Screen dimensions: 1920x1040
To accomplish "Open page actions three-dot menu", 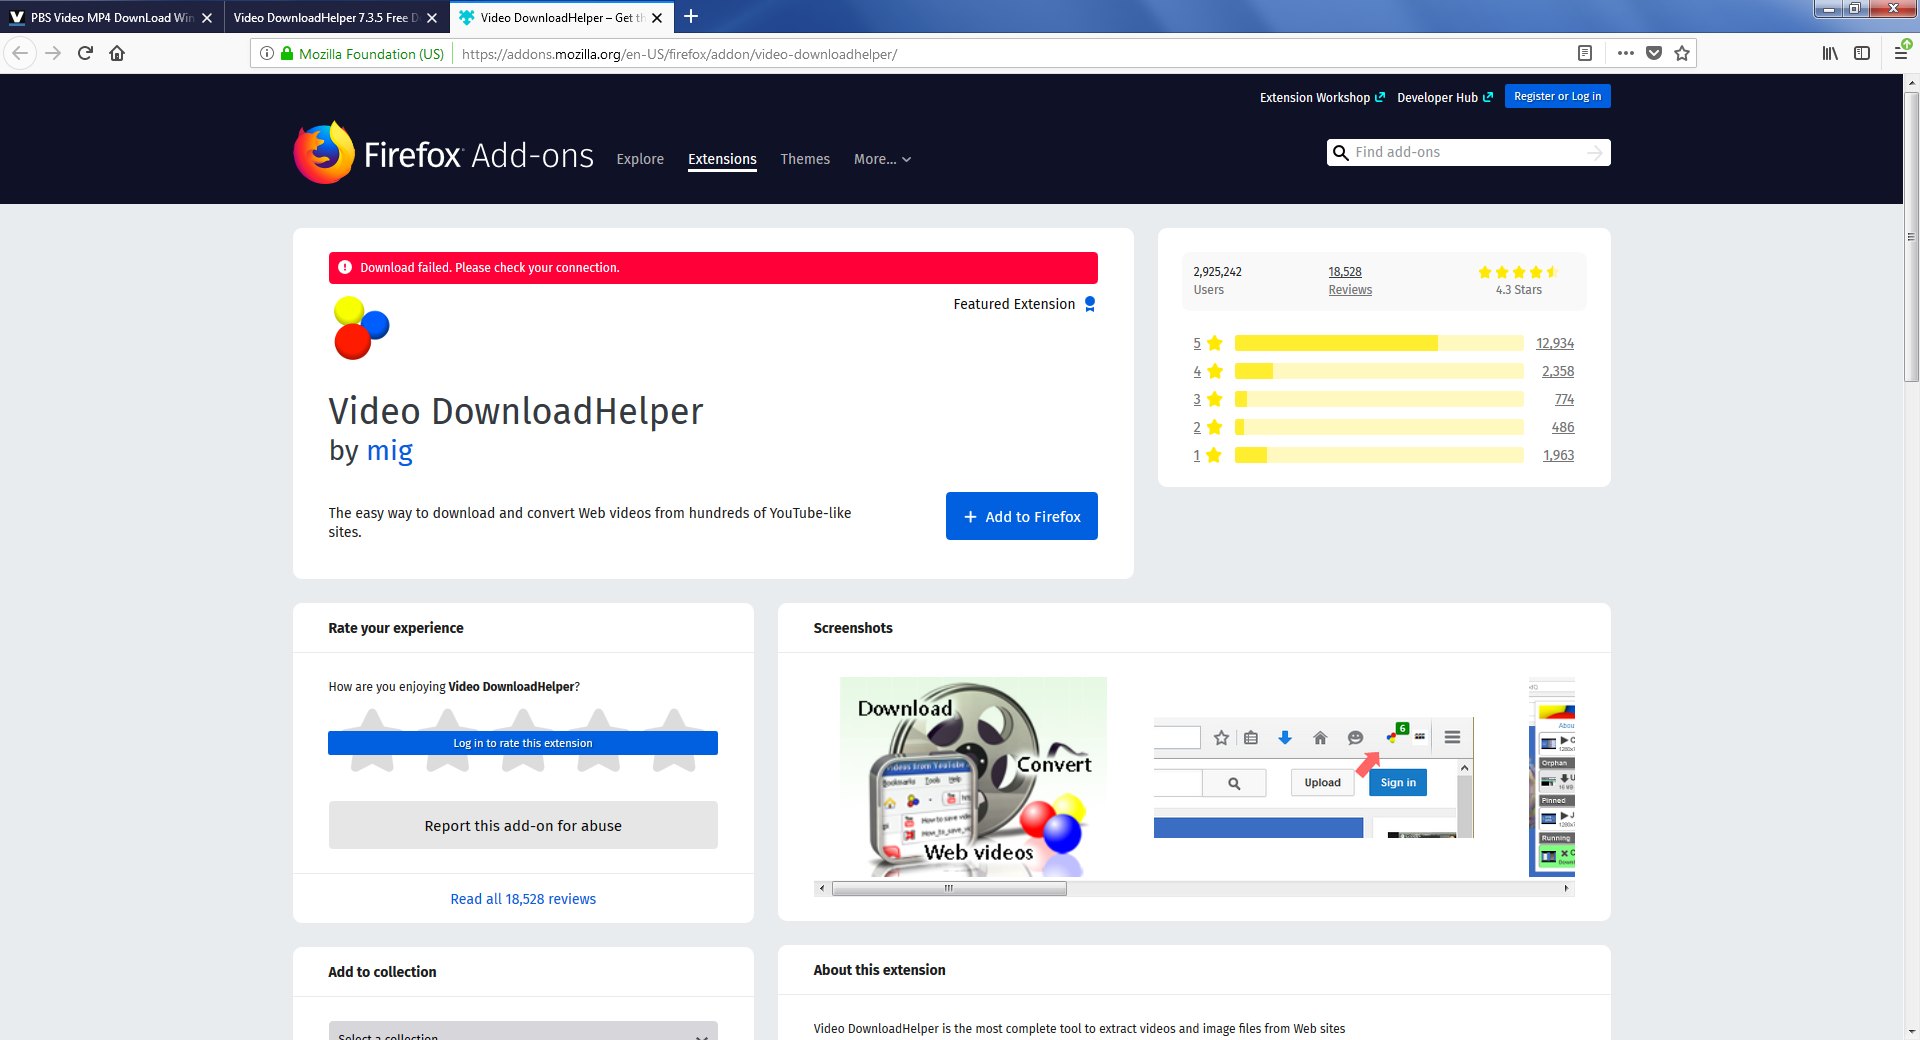I will (1626, 53).
